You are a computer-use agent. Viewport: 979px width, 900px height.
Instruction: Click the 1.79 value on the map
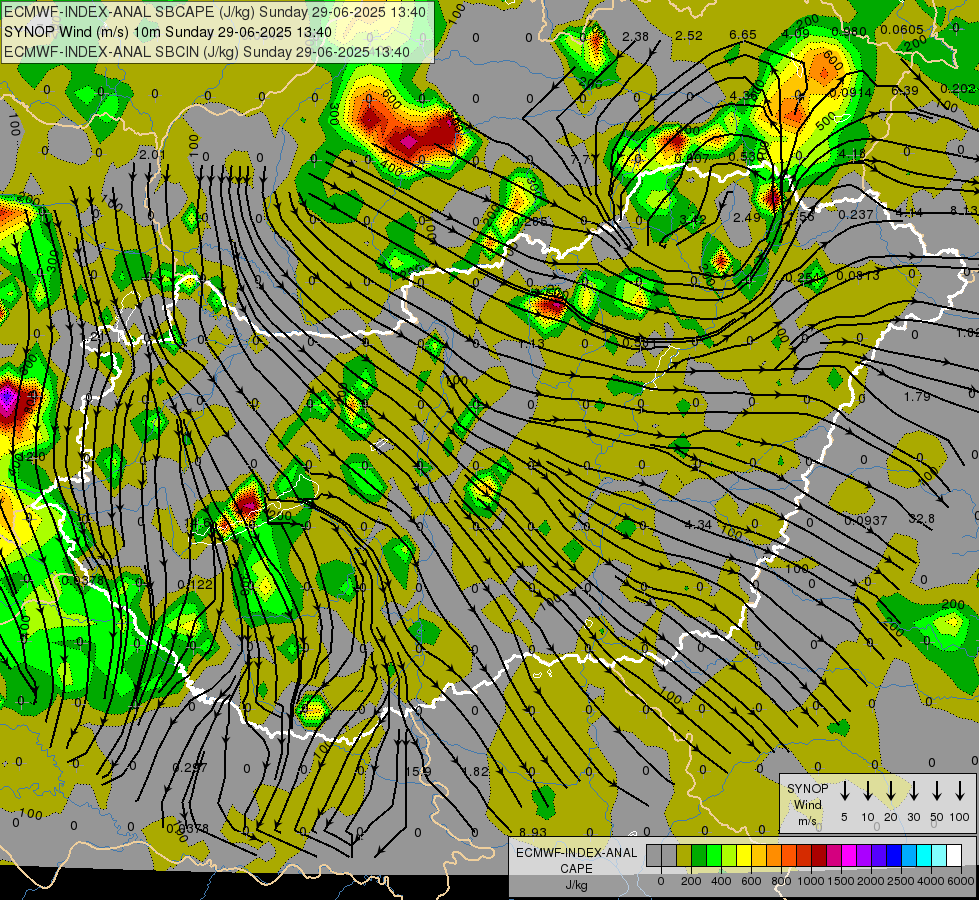[x=917, y=397]
